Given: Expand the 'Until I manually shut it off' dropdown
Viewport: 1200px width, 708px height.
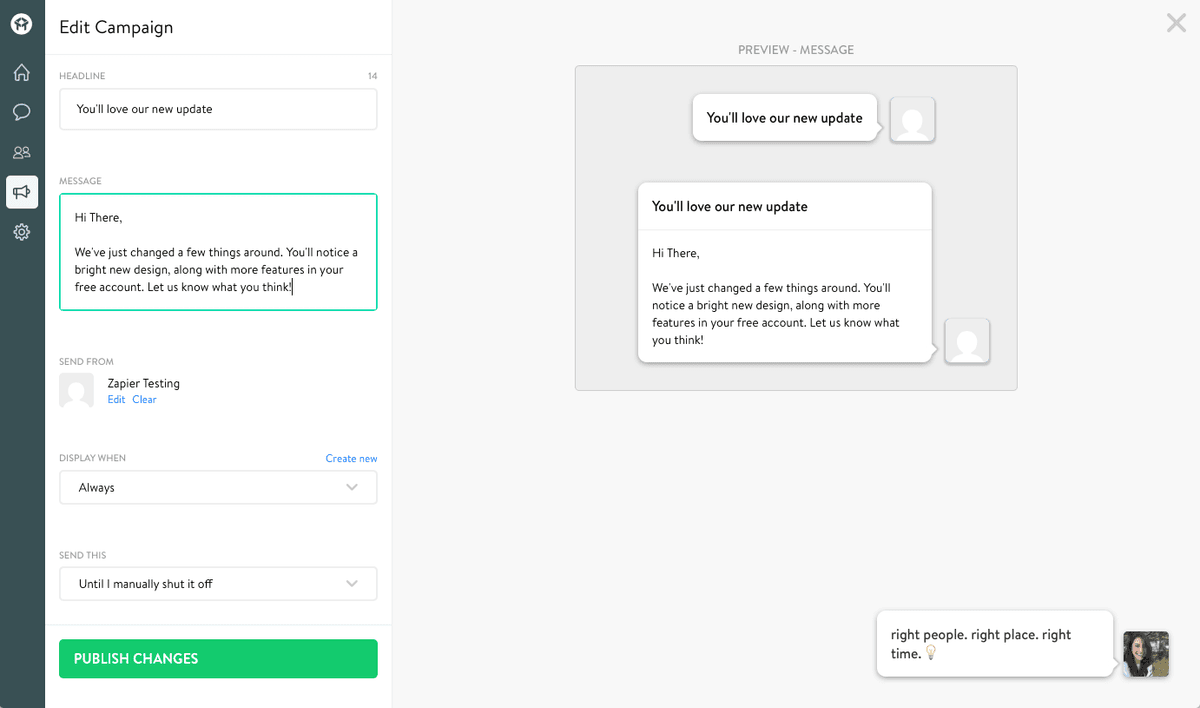Looking at the screenshot, I should [218, 584].
